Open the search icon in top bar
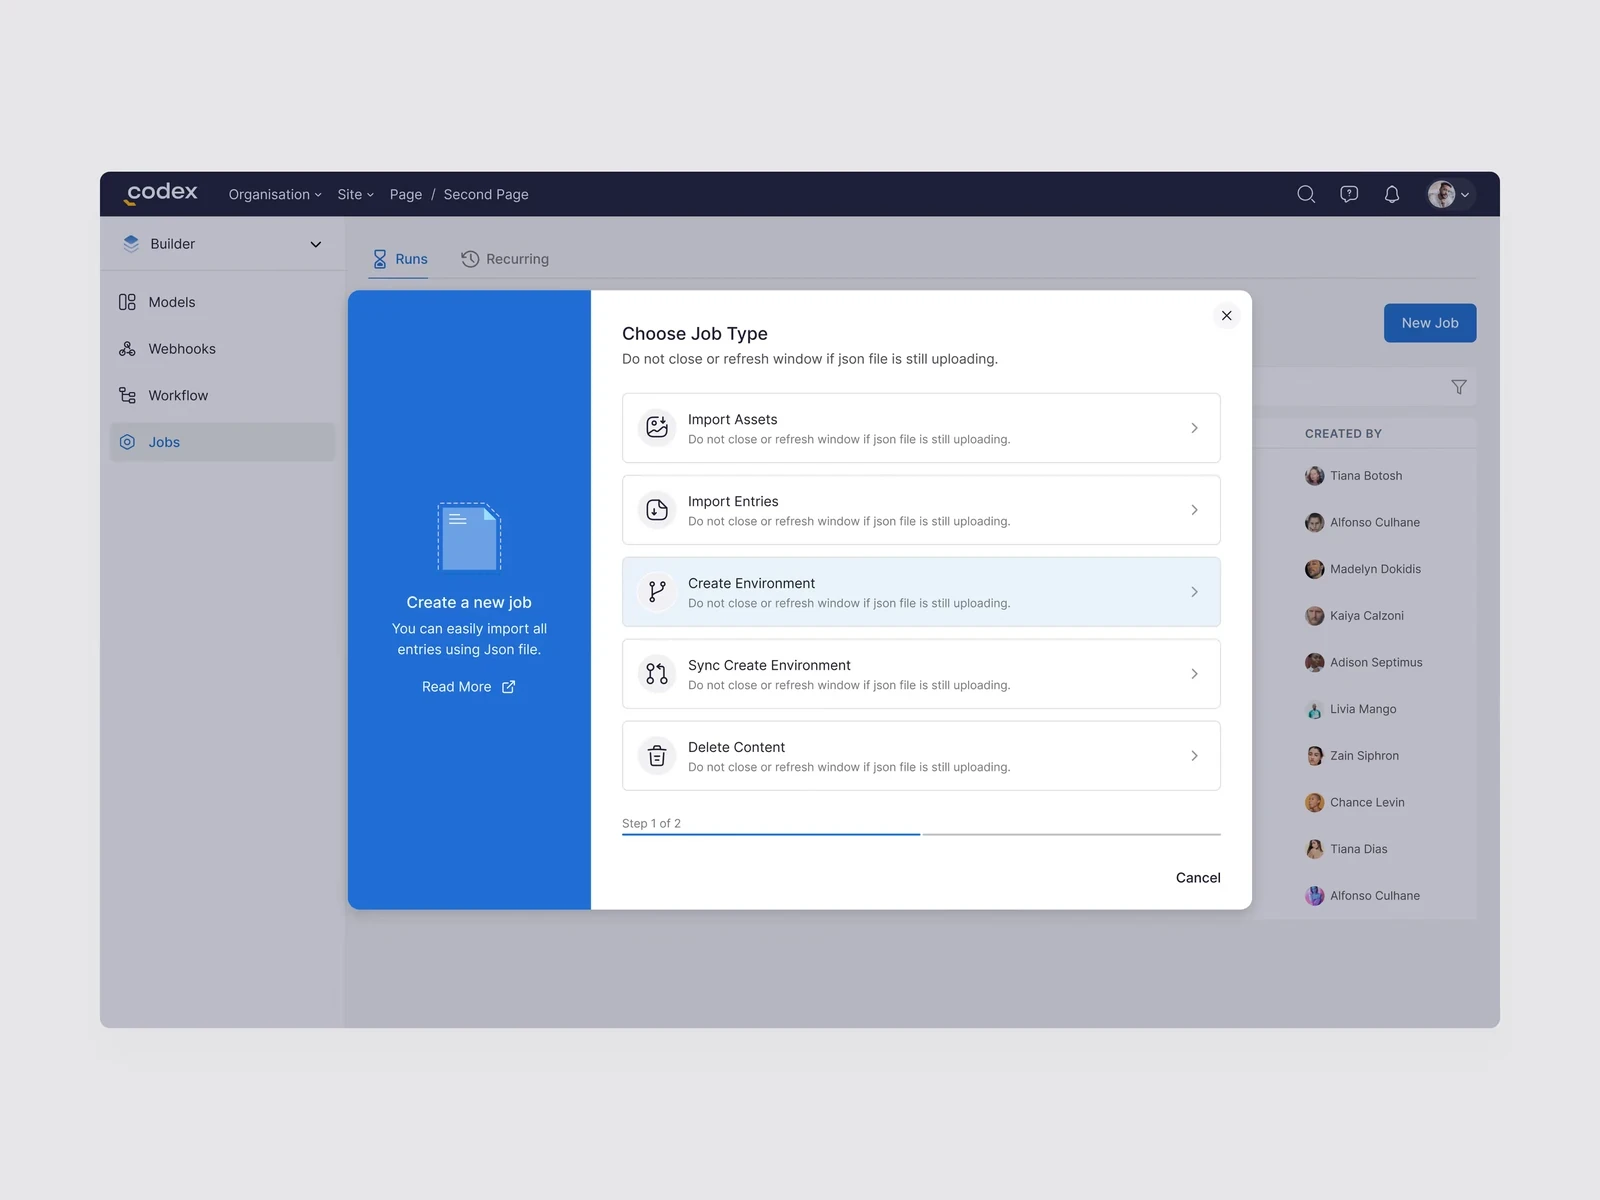 point(1306,194)
